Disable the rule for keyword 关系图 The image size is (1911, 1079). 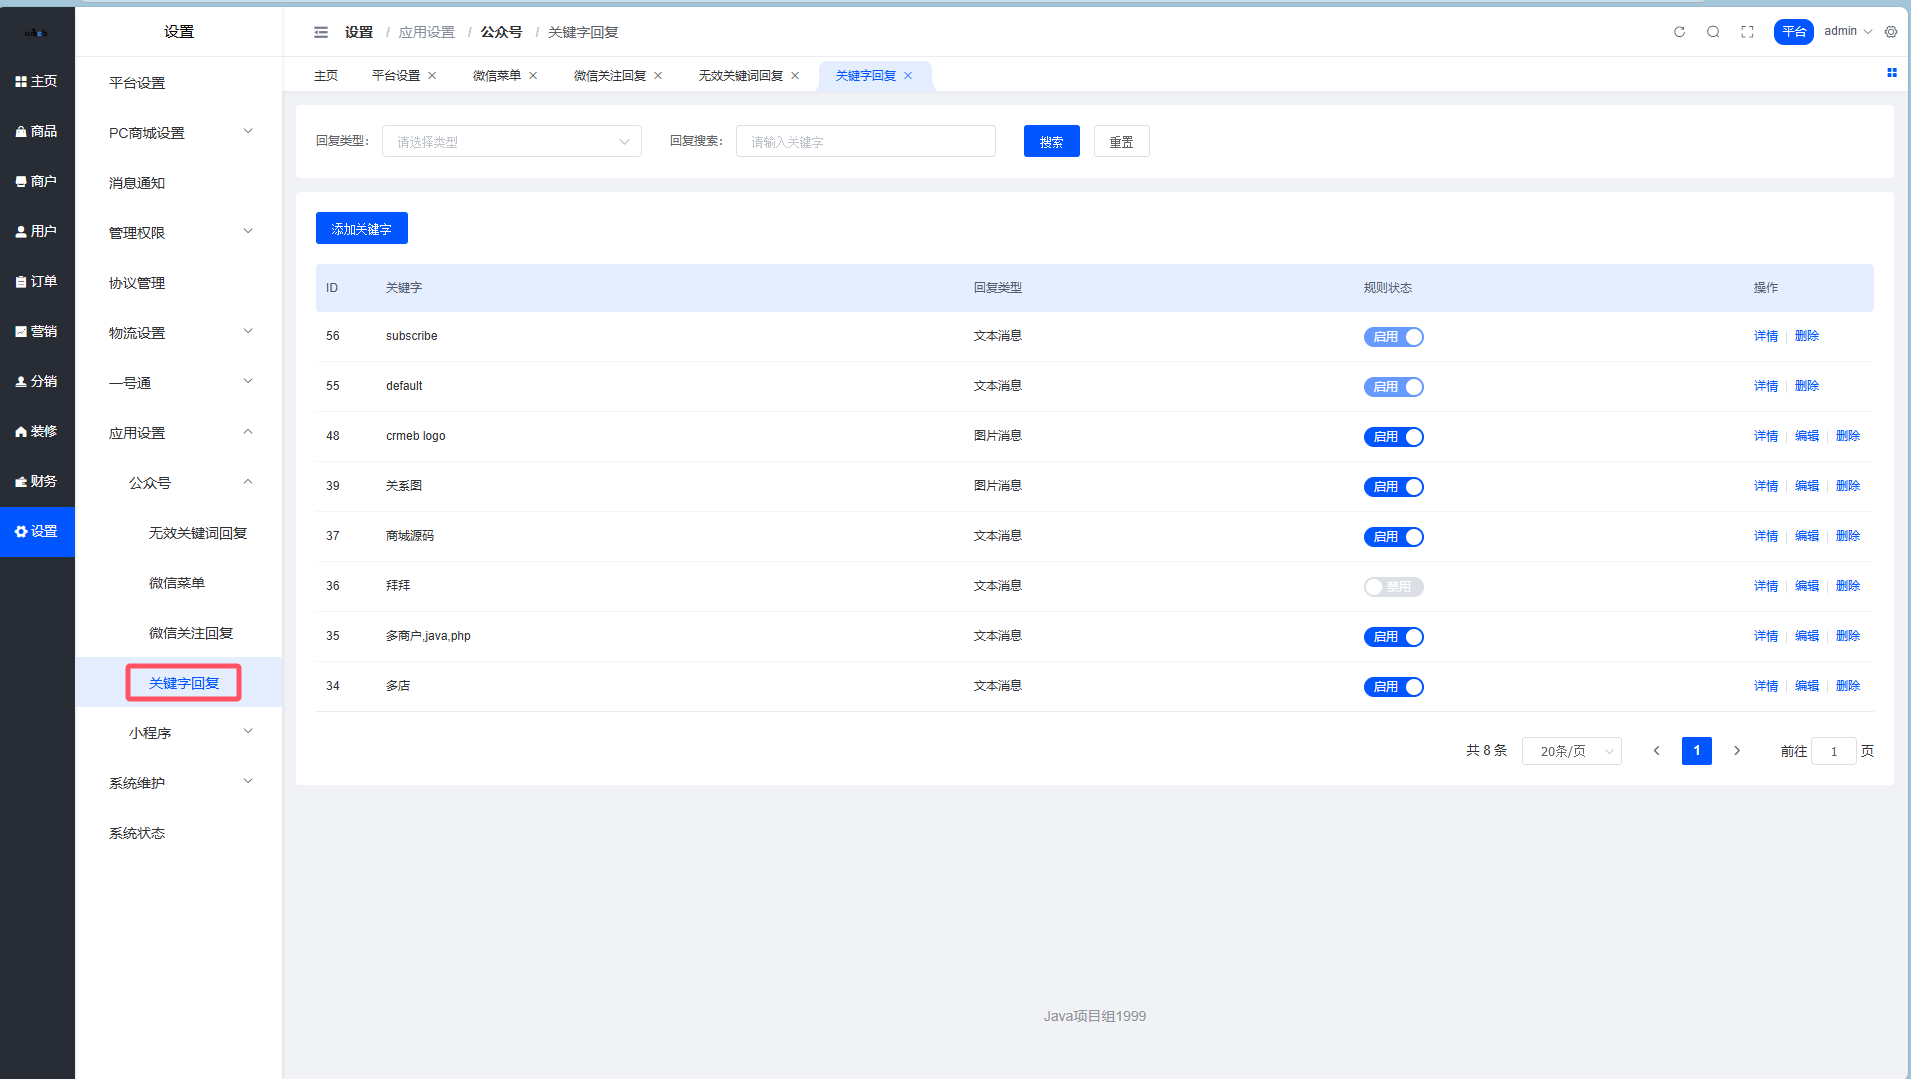[1393, 487]
